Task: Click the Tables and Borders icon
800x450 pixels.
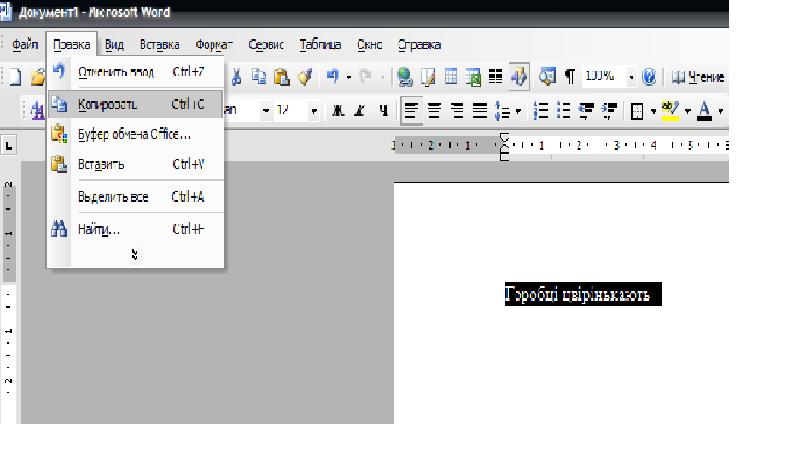Action: pos(428,77)
